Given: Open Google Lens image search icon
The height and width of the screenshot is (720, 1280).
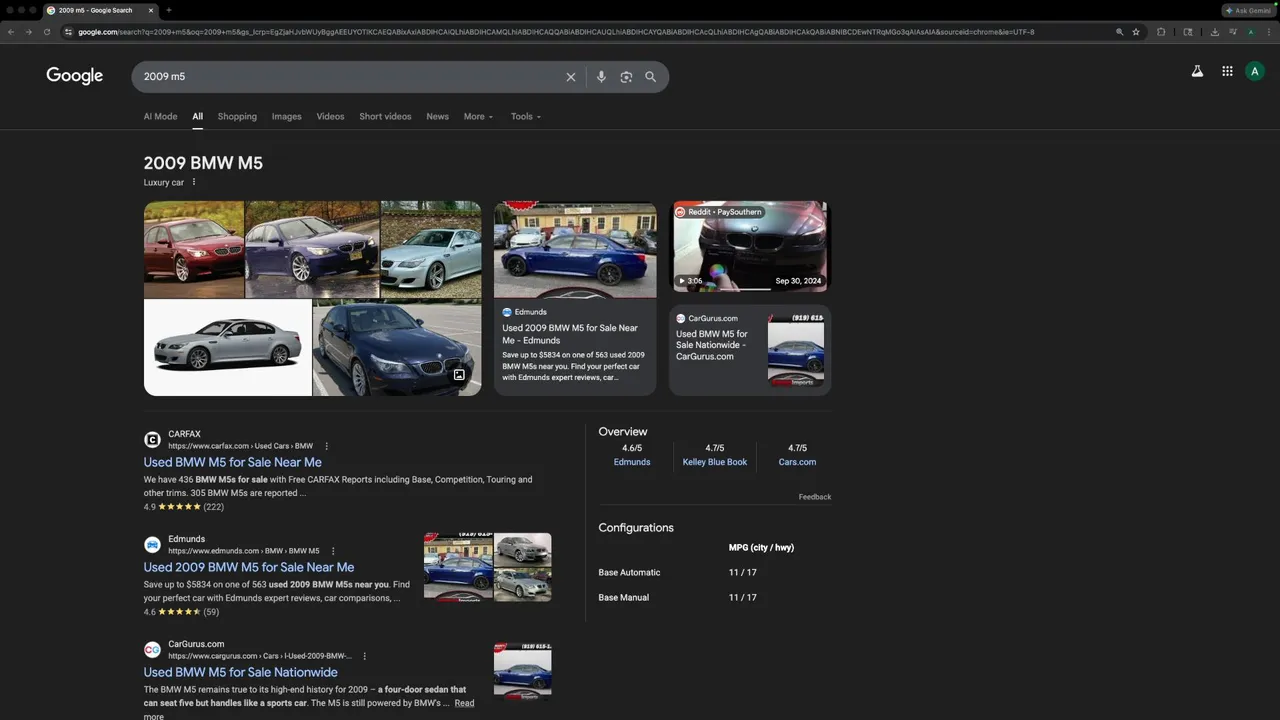Looking at the screenshot, I should click(626, 77).
